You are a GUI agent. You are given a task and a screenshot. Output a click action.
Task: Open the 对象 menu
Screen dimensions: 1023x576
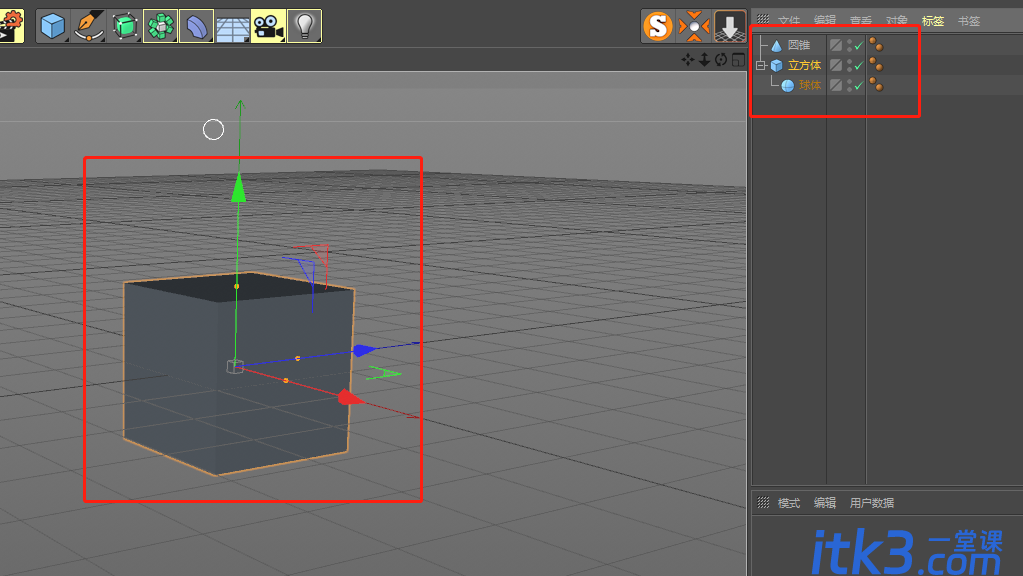(897, 21)
